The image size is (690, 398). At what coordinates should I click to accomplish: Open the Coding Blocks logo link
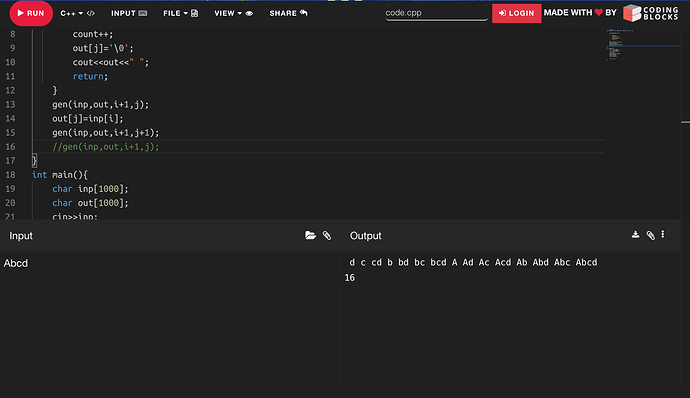click(x=650, y=13)
